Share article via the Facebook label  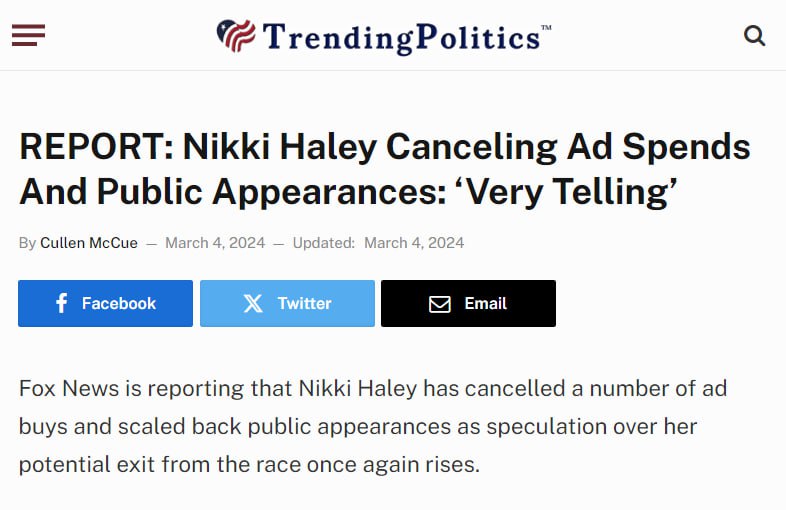tap(119, 303)
